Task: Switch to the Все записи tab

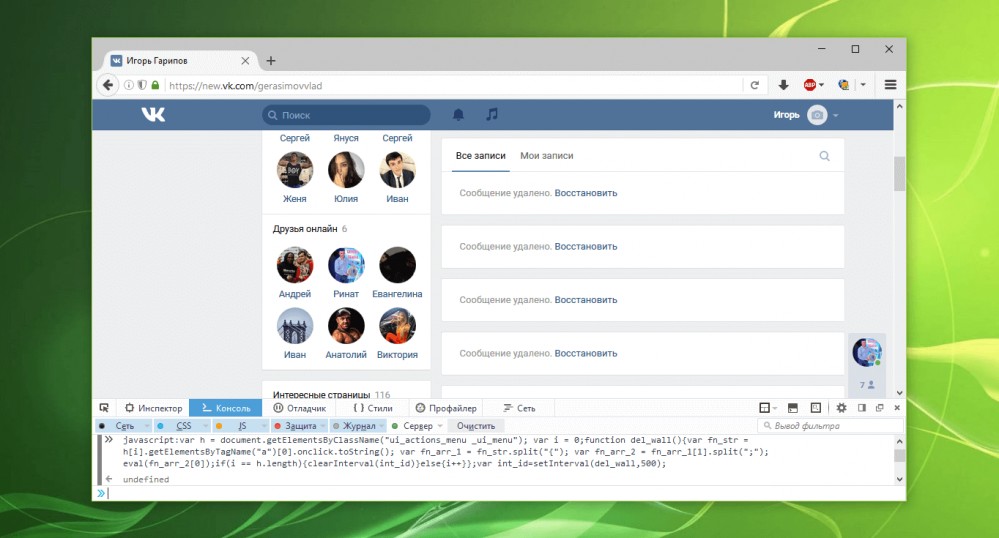Action: (480, 156)
